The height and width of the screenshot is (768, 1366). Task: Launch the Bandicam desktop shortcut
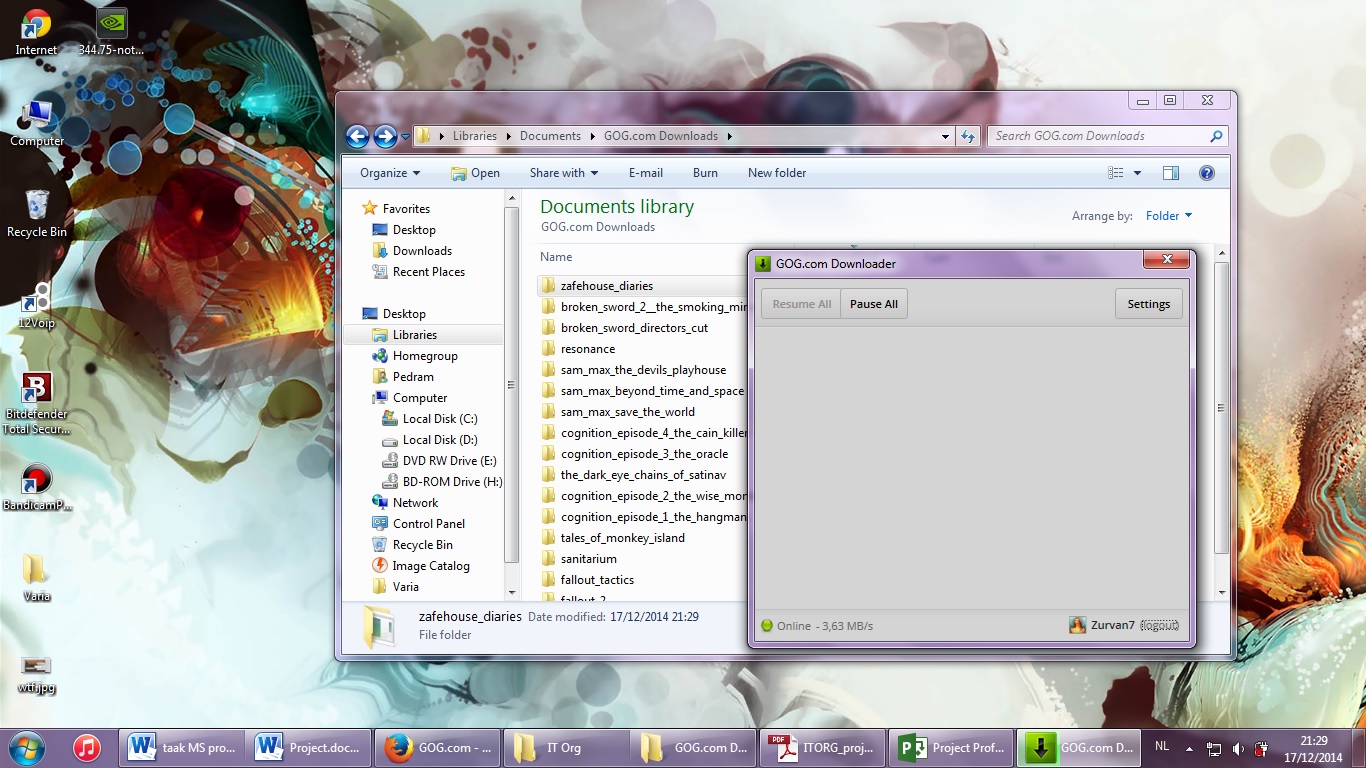(x=37, y=487)
